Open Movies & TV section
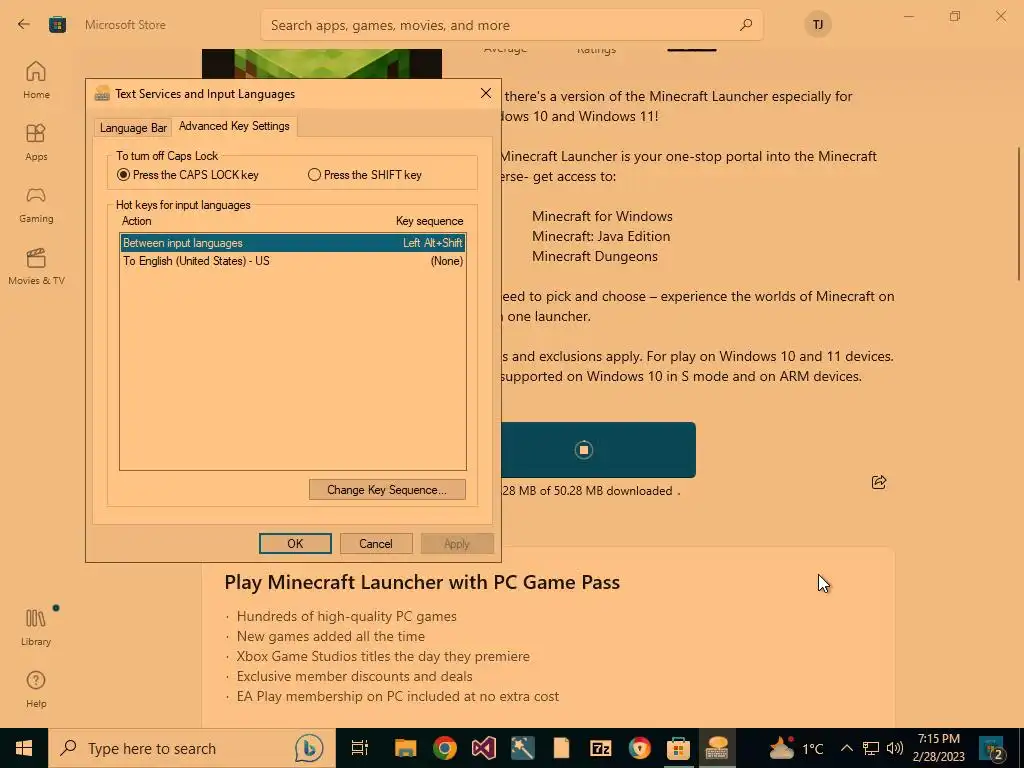Image resolution: width=1024 pixels, height=768 pixels. click(x=36, y=266)
